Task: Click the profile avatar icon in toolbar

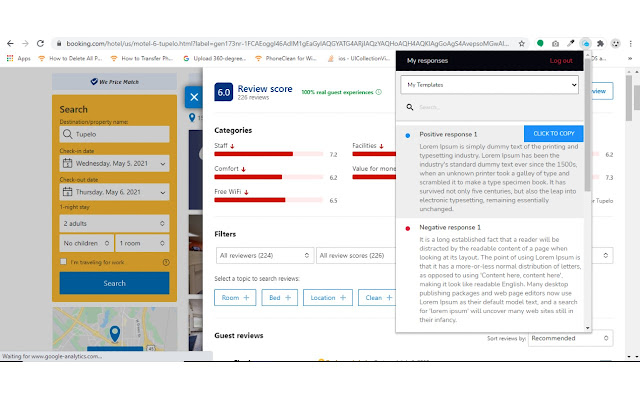Action: coord(616,43)
